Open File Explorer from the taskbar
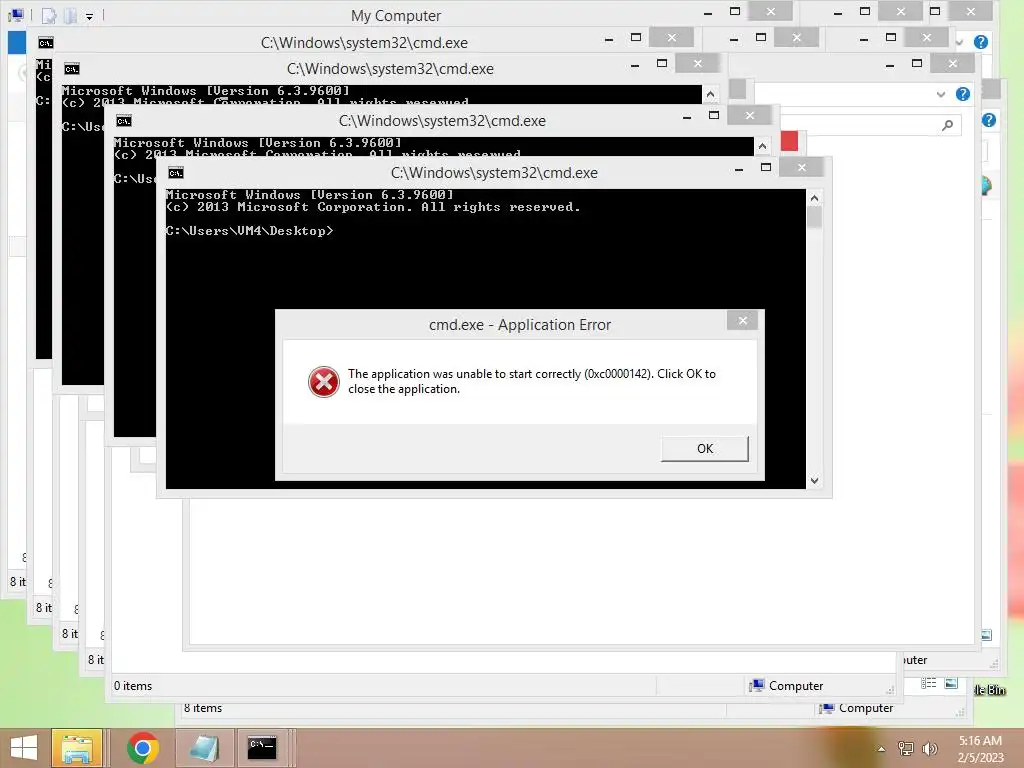The width and height of the screenshot is (1024, 768). click(x=76, y=748)
